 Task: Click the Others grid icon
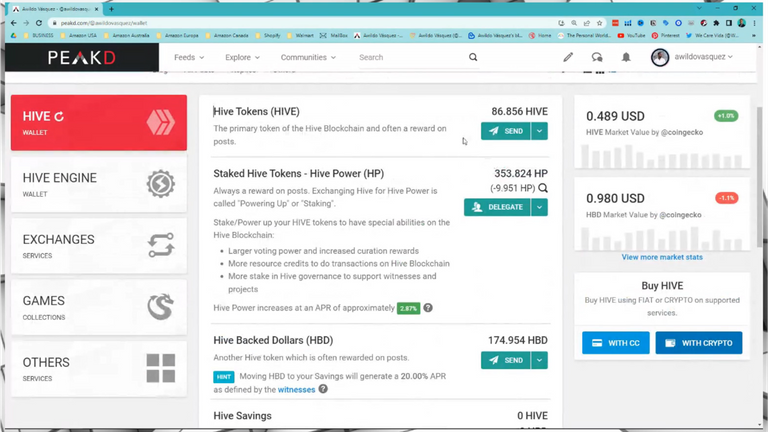(161, 368)
